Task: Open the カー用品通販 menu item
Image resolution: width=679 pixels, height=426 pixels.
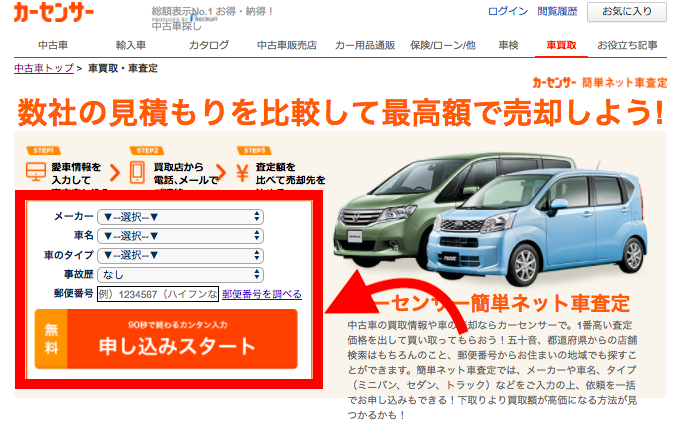Action: tap(365, 45)
